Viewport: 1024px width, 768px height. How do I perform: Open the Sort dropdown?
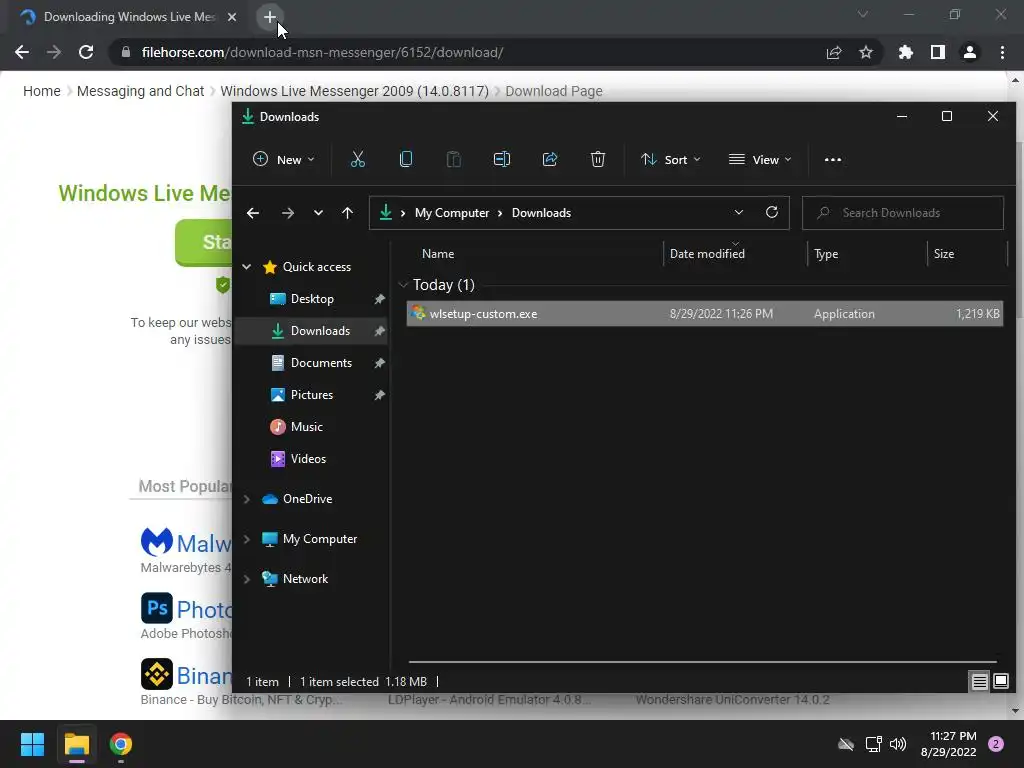[x=671, y=160]
